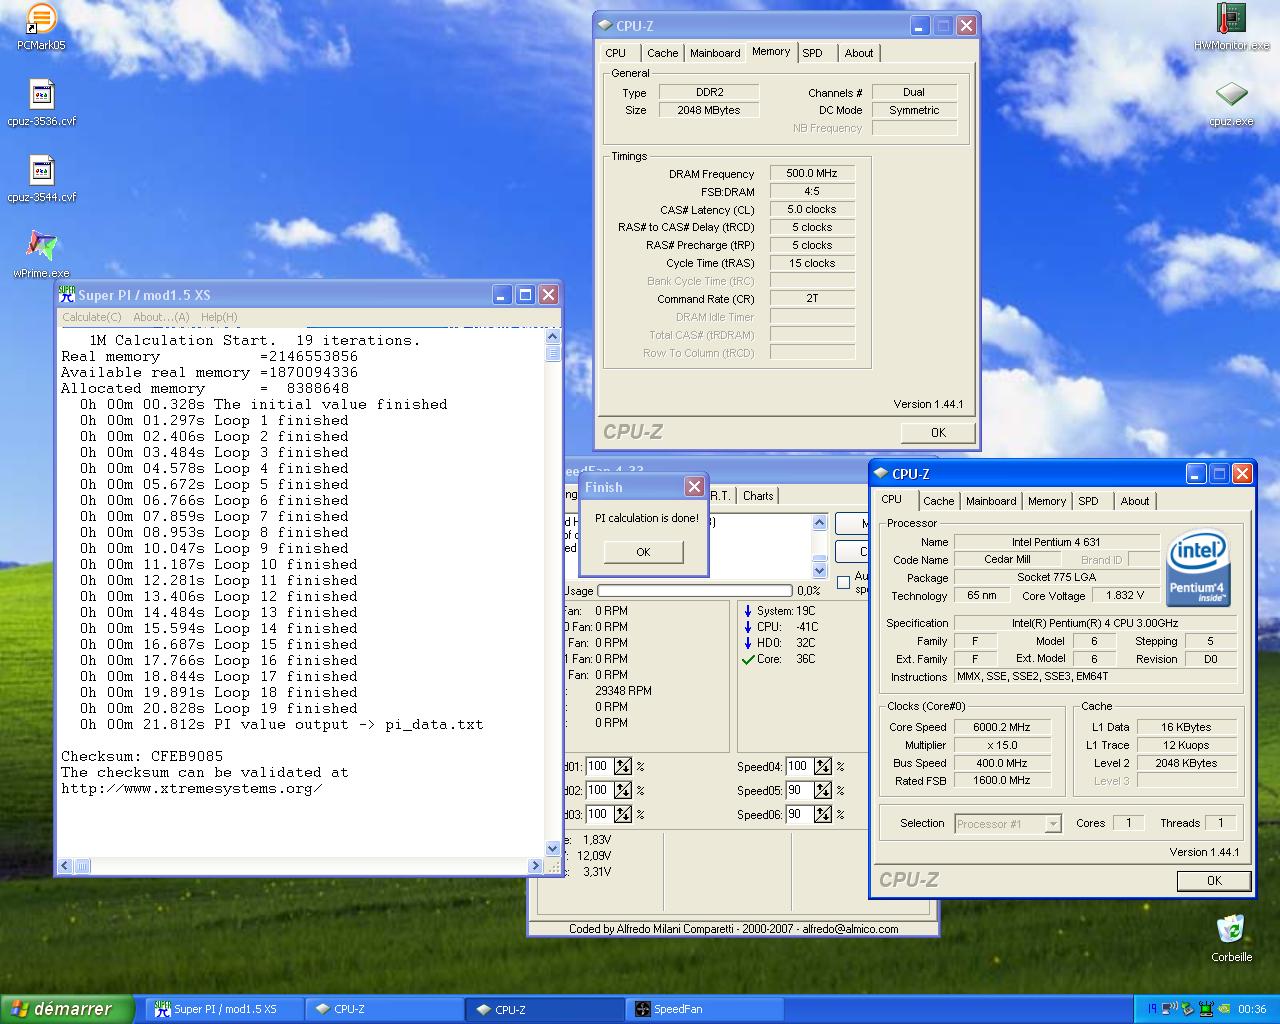Confirm OK in the Finish dialog
The image size is (1280, 1024).
tap(643, 552)
